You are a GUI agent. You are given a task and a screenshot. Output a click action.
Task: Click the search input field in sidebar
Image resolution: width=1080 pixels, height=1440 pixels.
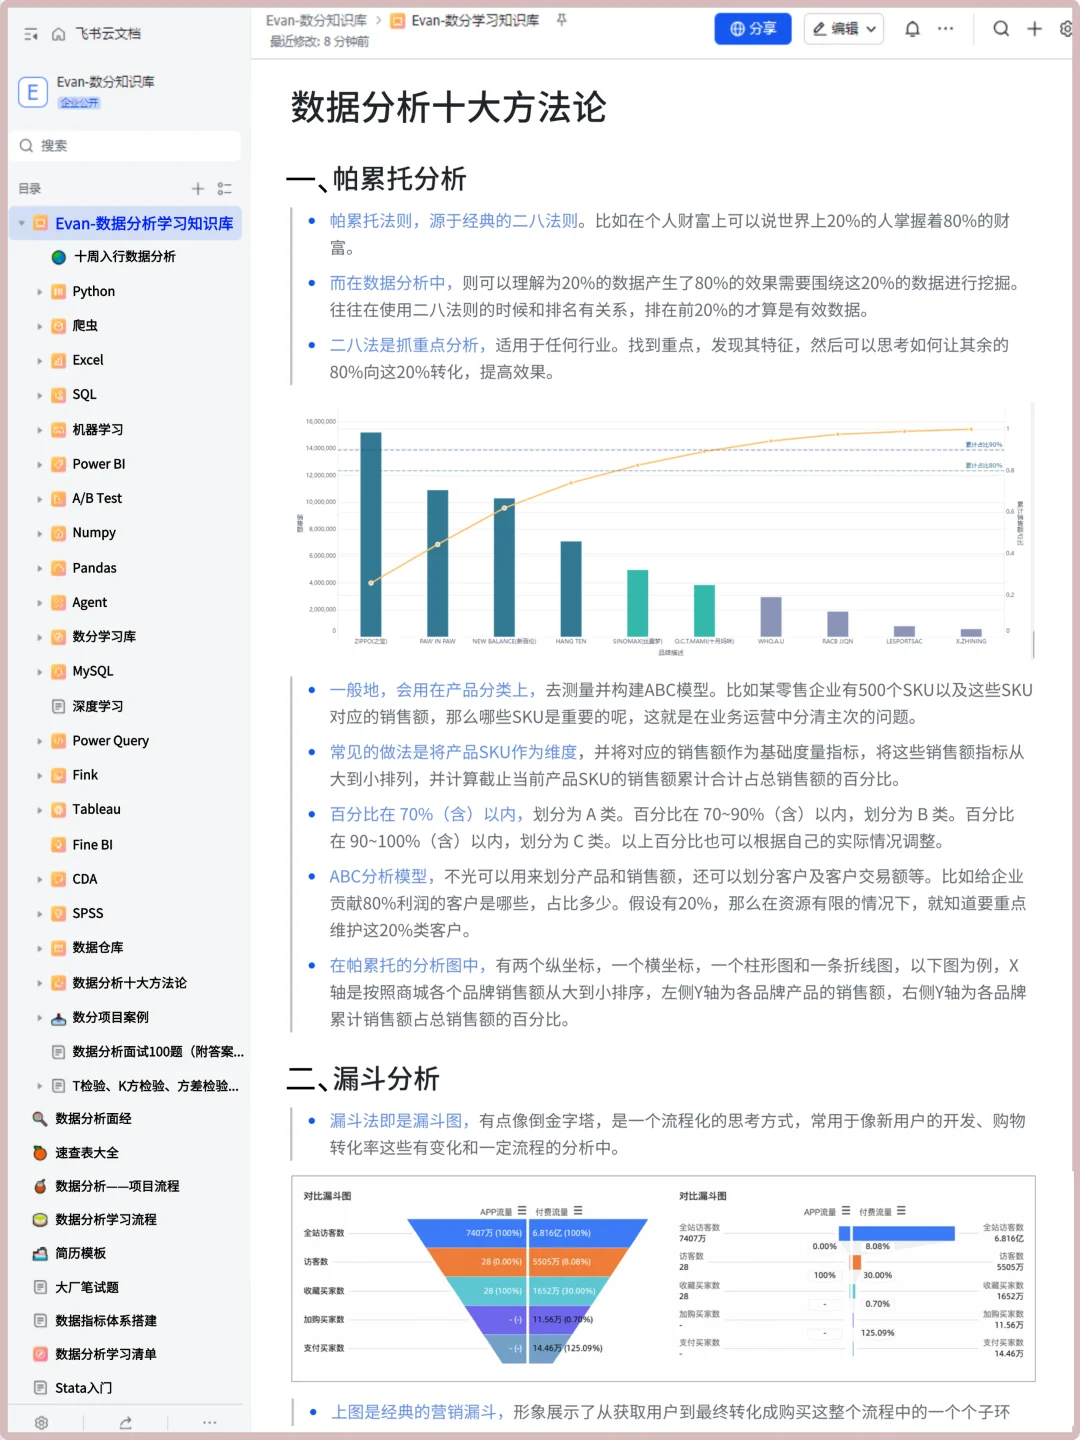click(126, 146)
